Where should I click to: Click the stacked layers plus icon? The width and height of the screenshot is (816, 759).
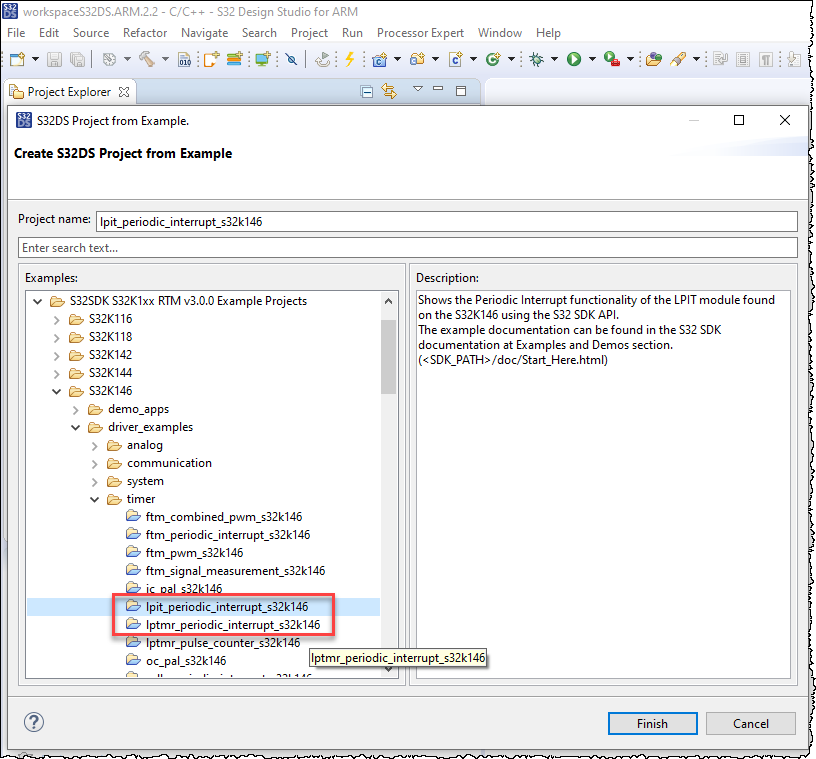tap(235, 59)
